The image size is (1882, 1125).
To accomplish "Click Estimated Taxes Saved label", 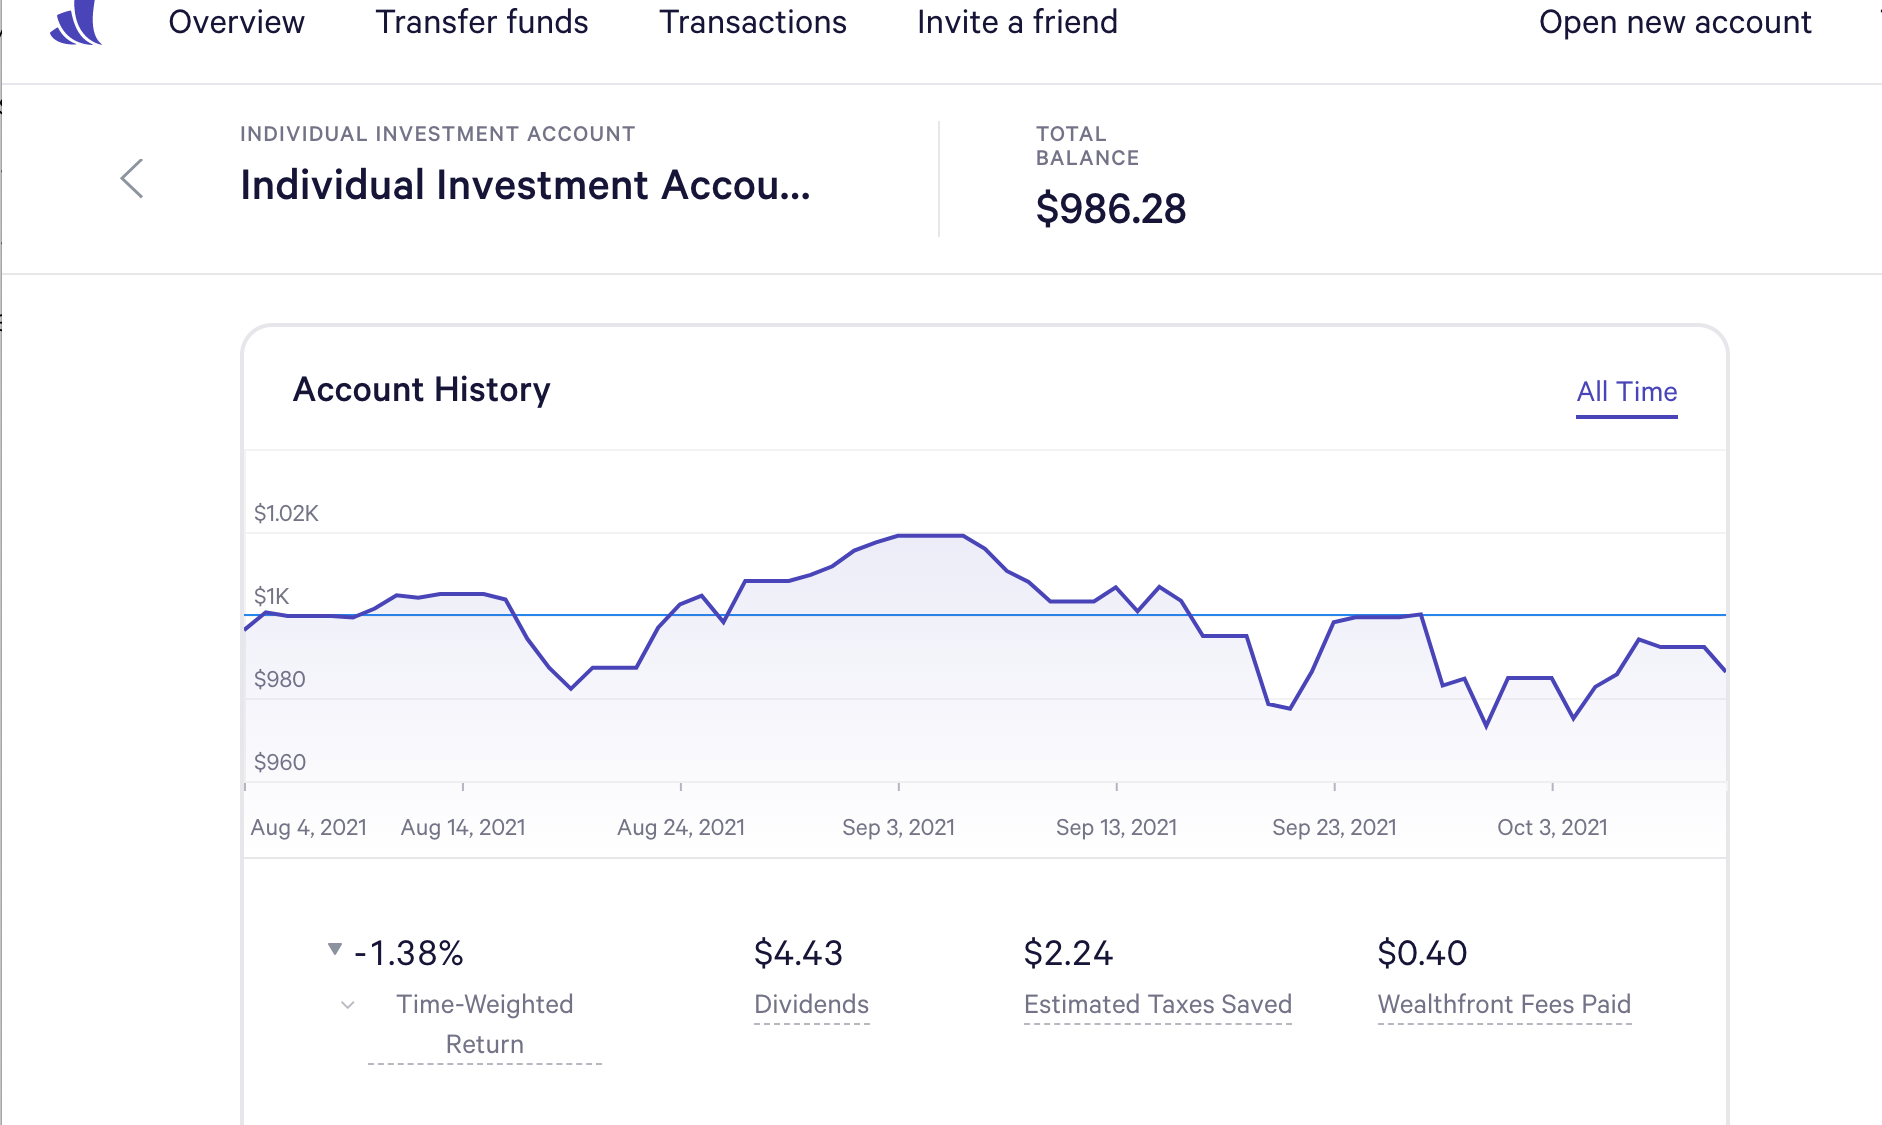I will point(1158,1004).
